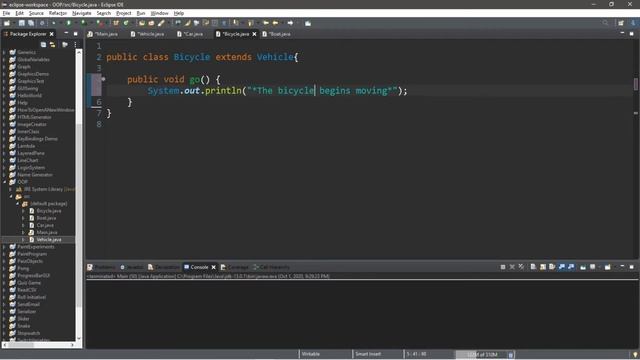Click the Forward navigation arrow in toolbar
The width and height of the screenshot is (640, 360).
tap(290, 23)
